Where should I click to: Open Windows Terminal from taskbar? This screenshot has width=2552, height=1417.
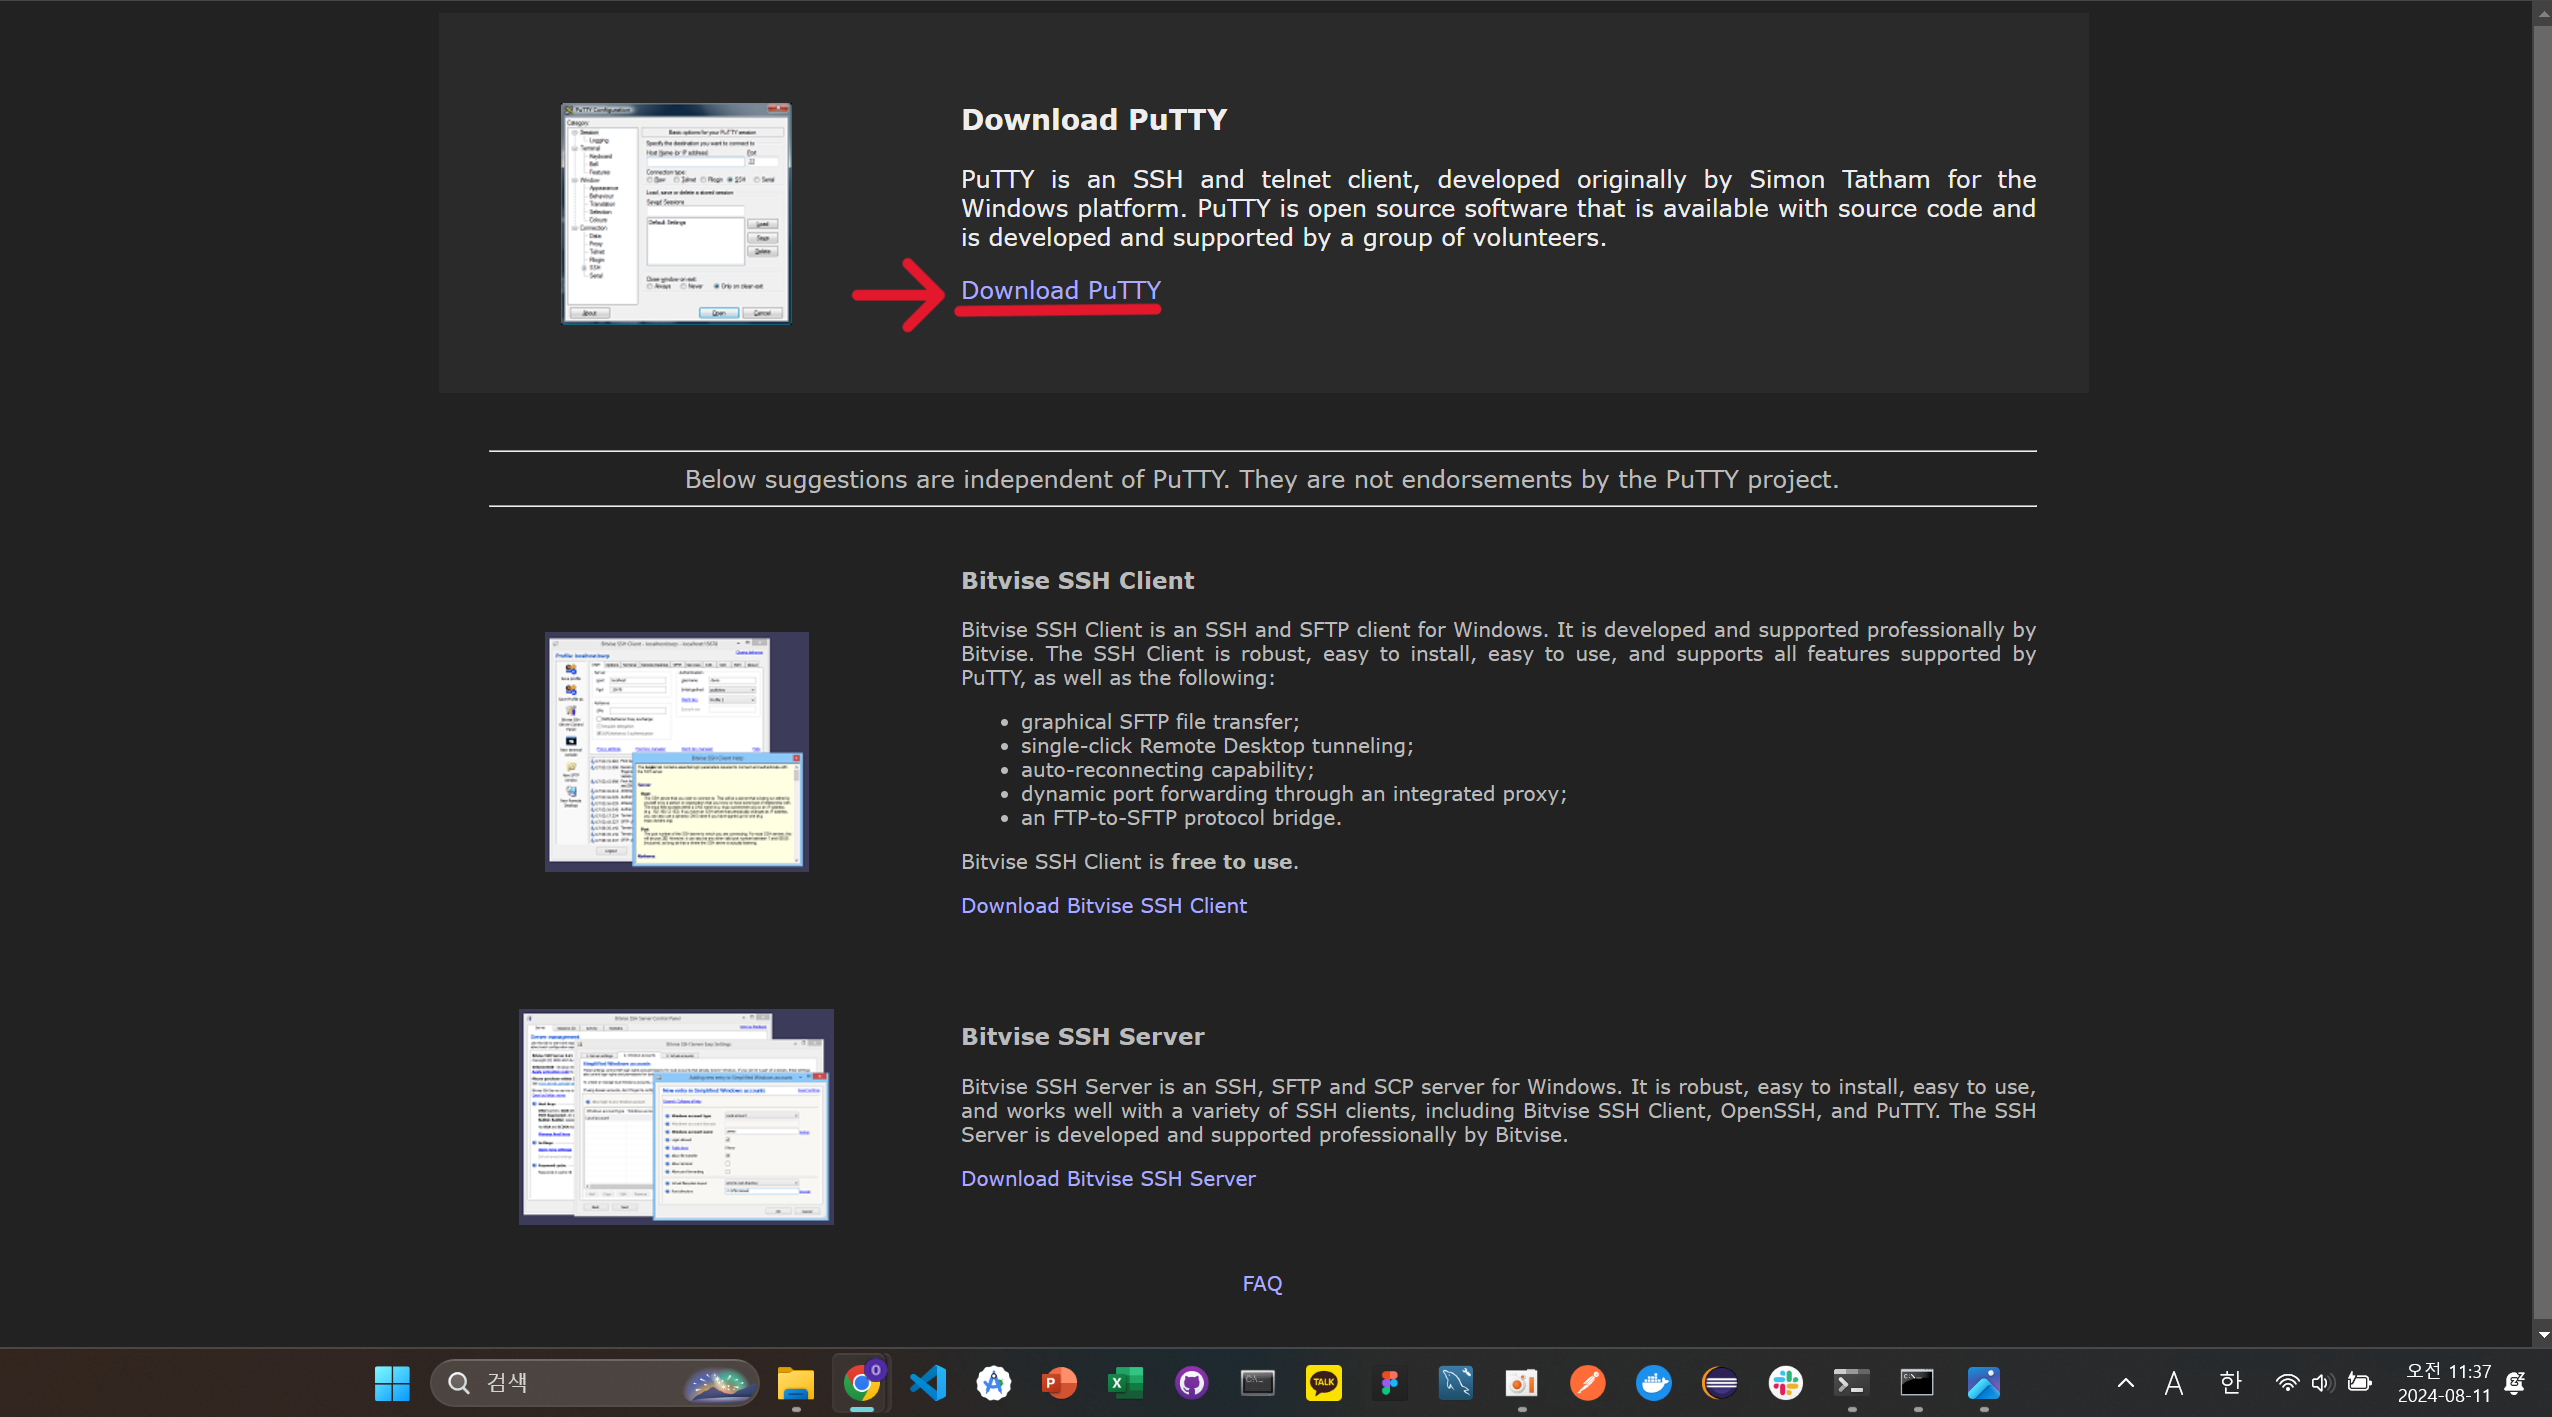(1851, 1383)
